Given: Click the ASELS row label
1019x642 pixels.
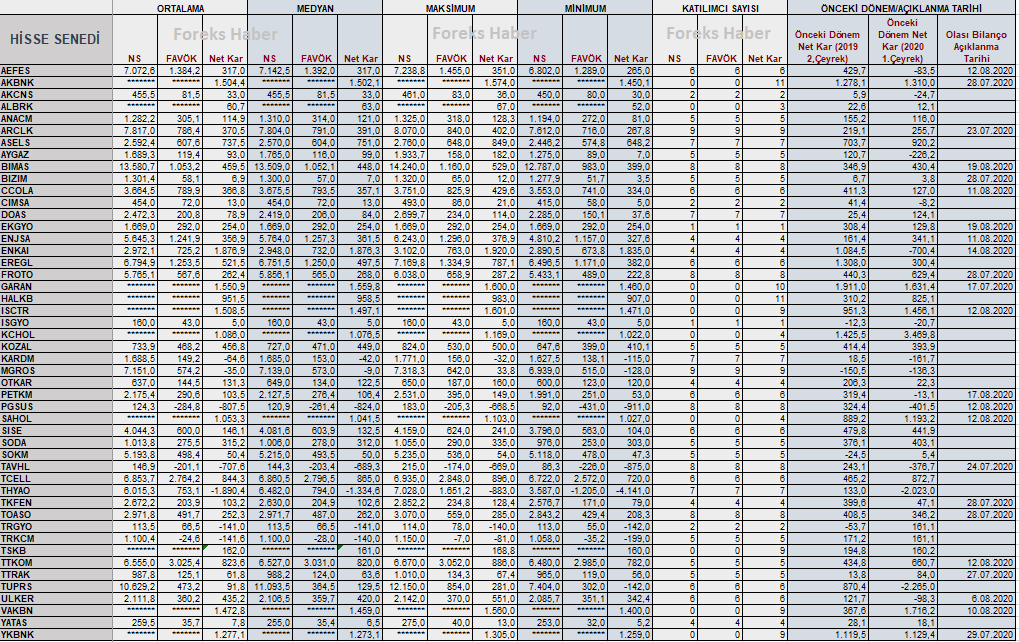Looking at the screenshot, I should 56,143.
